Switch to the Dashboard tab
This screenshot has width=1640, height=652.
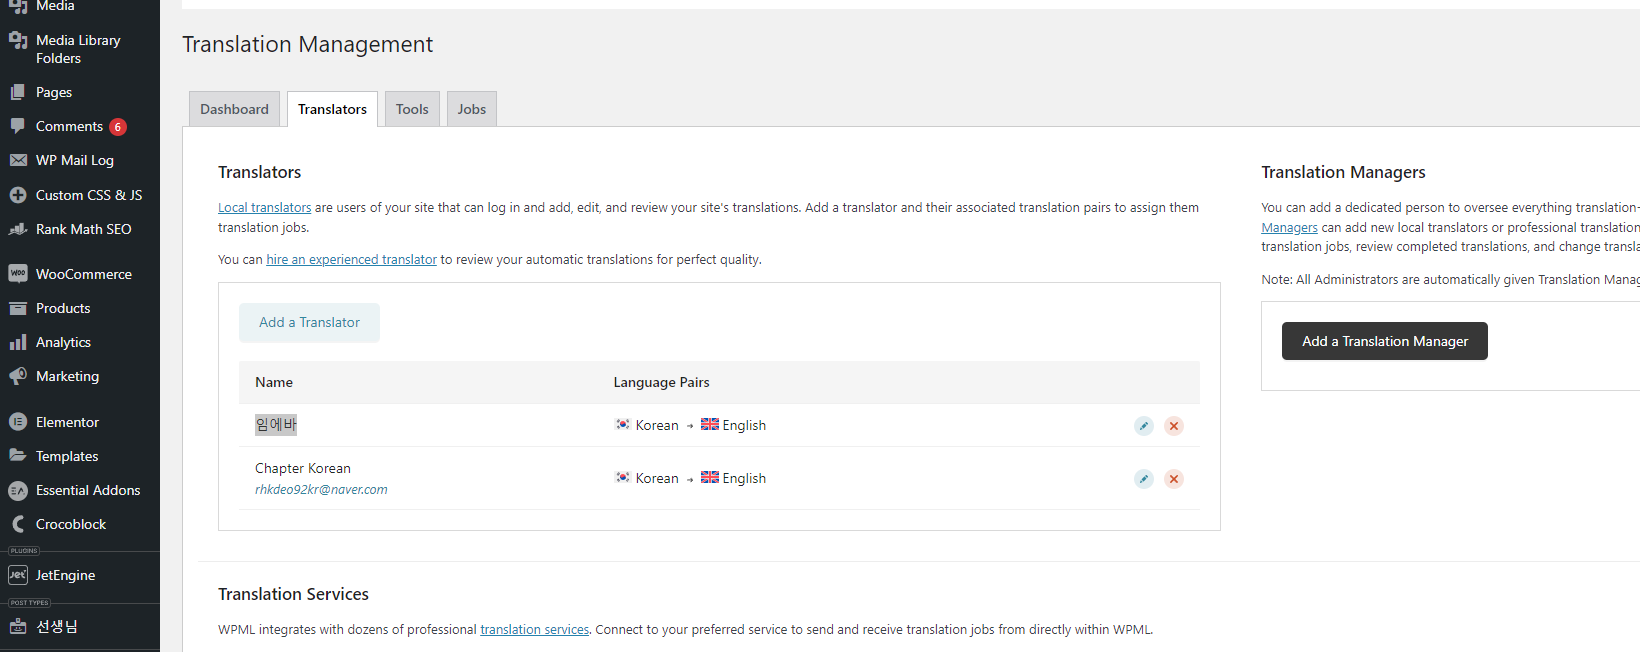tap(234, 109)
